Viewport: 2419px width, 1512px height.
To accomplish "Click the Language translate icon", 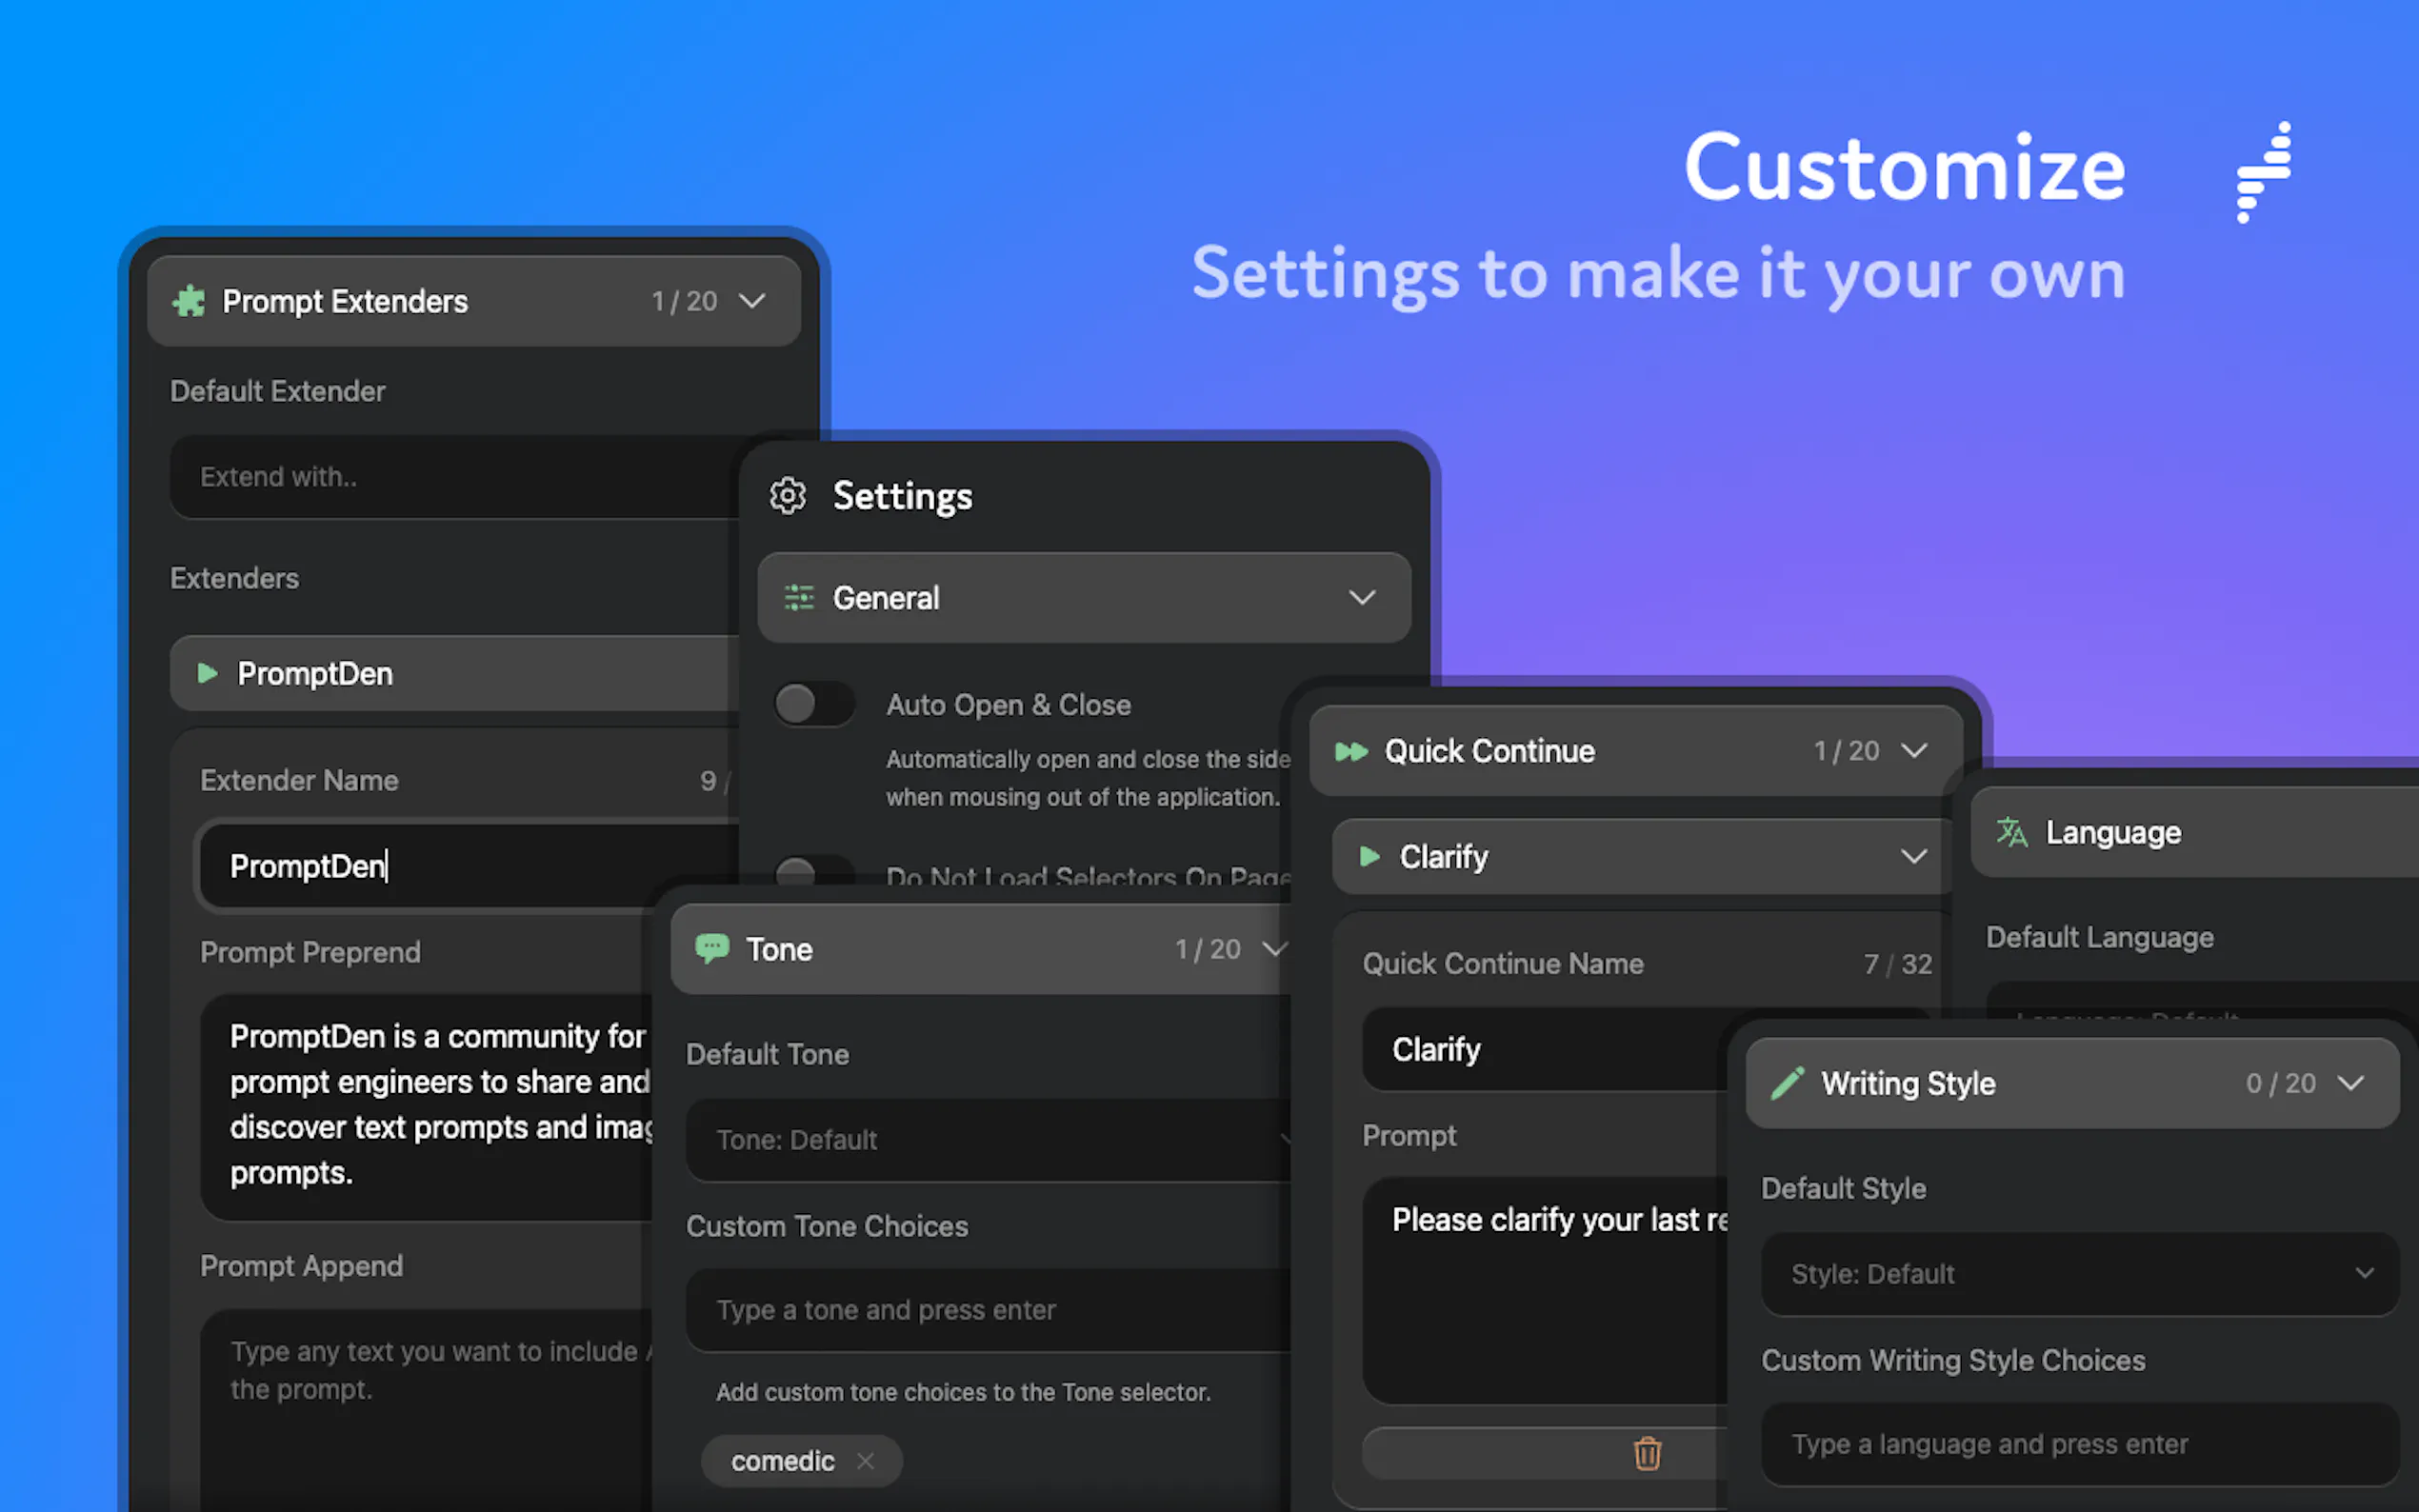I will [x=2011, y=832].
